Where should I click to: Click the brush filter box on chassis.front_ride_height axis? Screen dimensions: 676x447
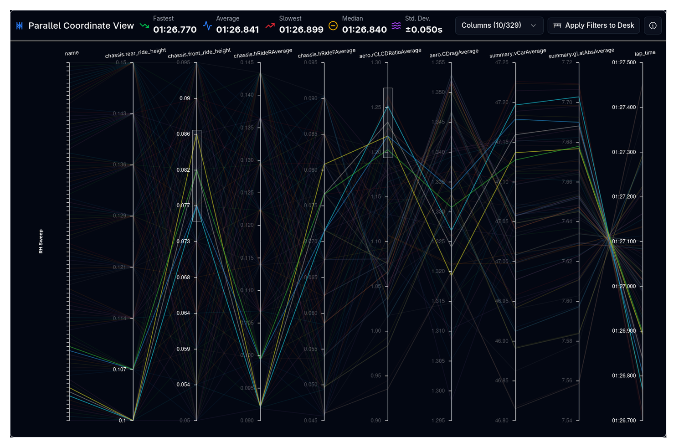(197, 175)
